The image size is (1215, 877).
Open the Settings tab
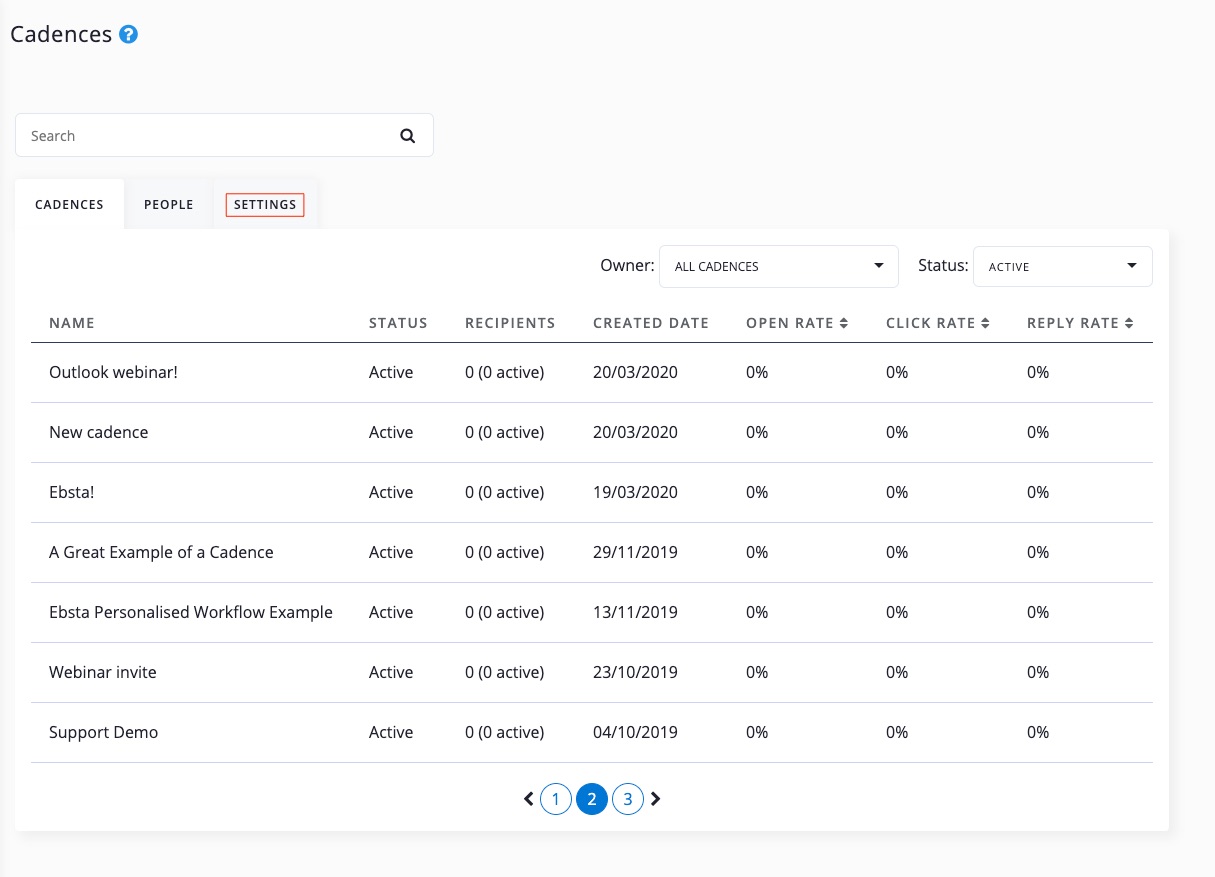pyautogui.click(x=265, y=205)
